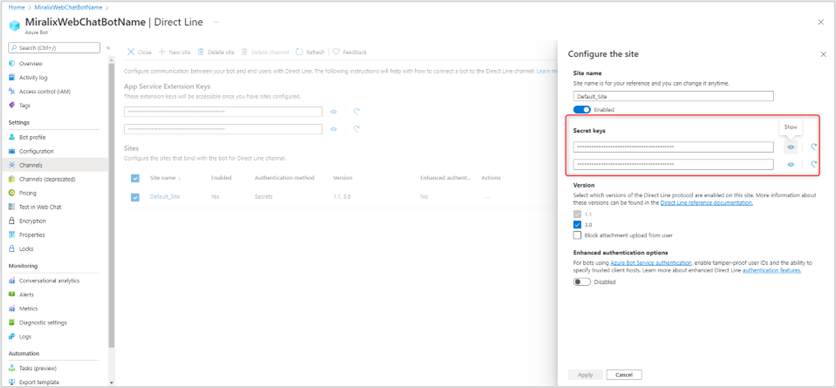This screenshot has width=836, height=388.
Task: Check Block attachment upload from user
Action: (577, 235)
